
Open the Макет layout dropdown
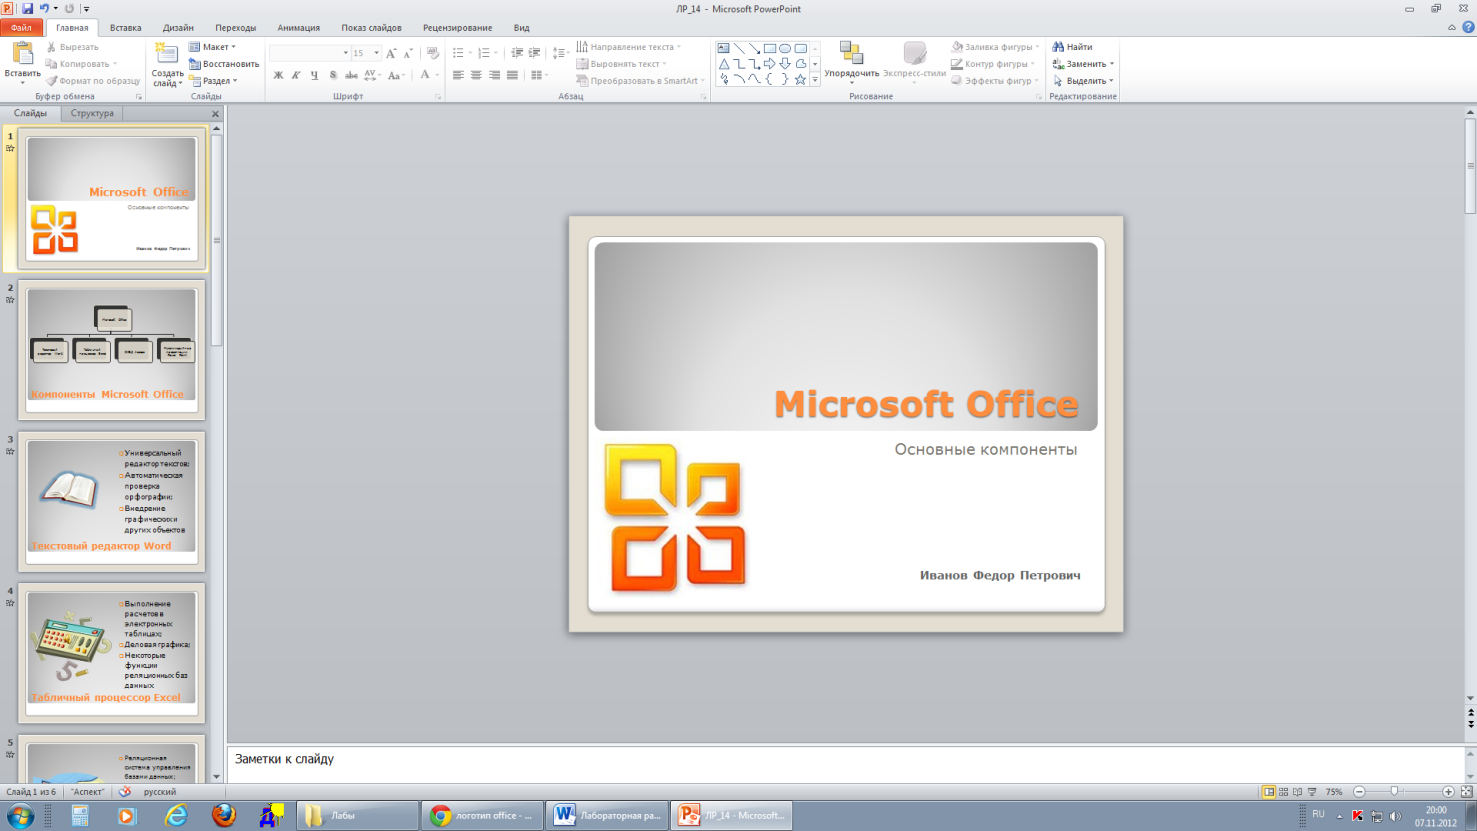(x=213, y=47)
